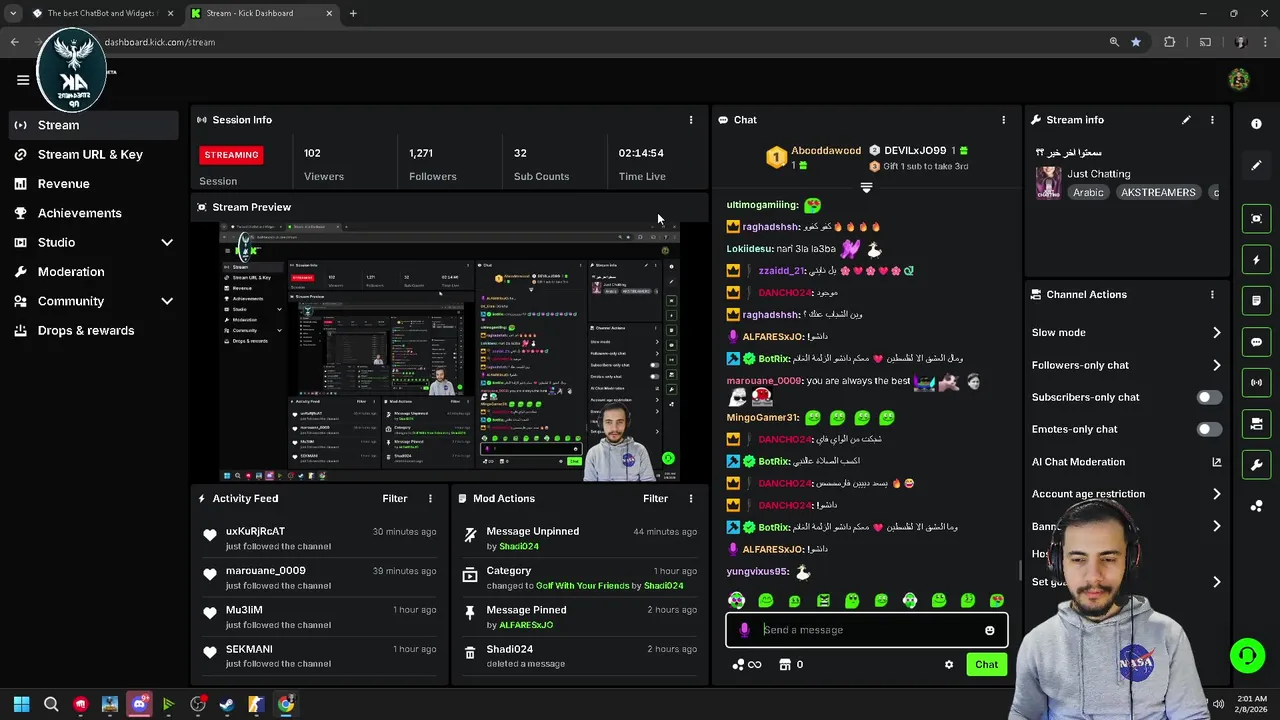Image resolution: width=1280 pixels, height=720 pixels.
Task: Click the browser address bar URL
Action: coord(160,42)
